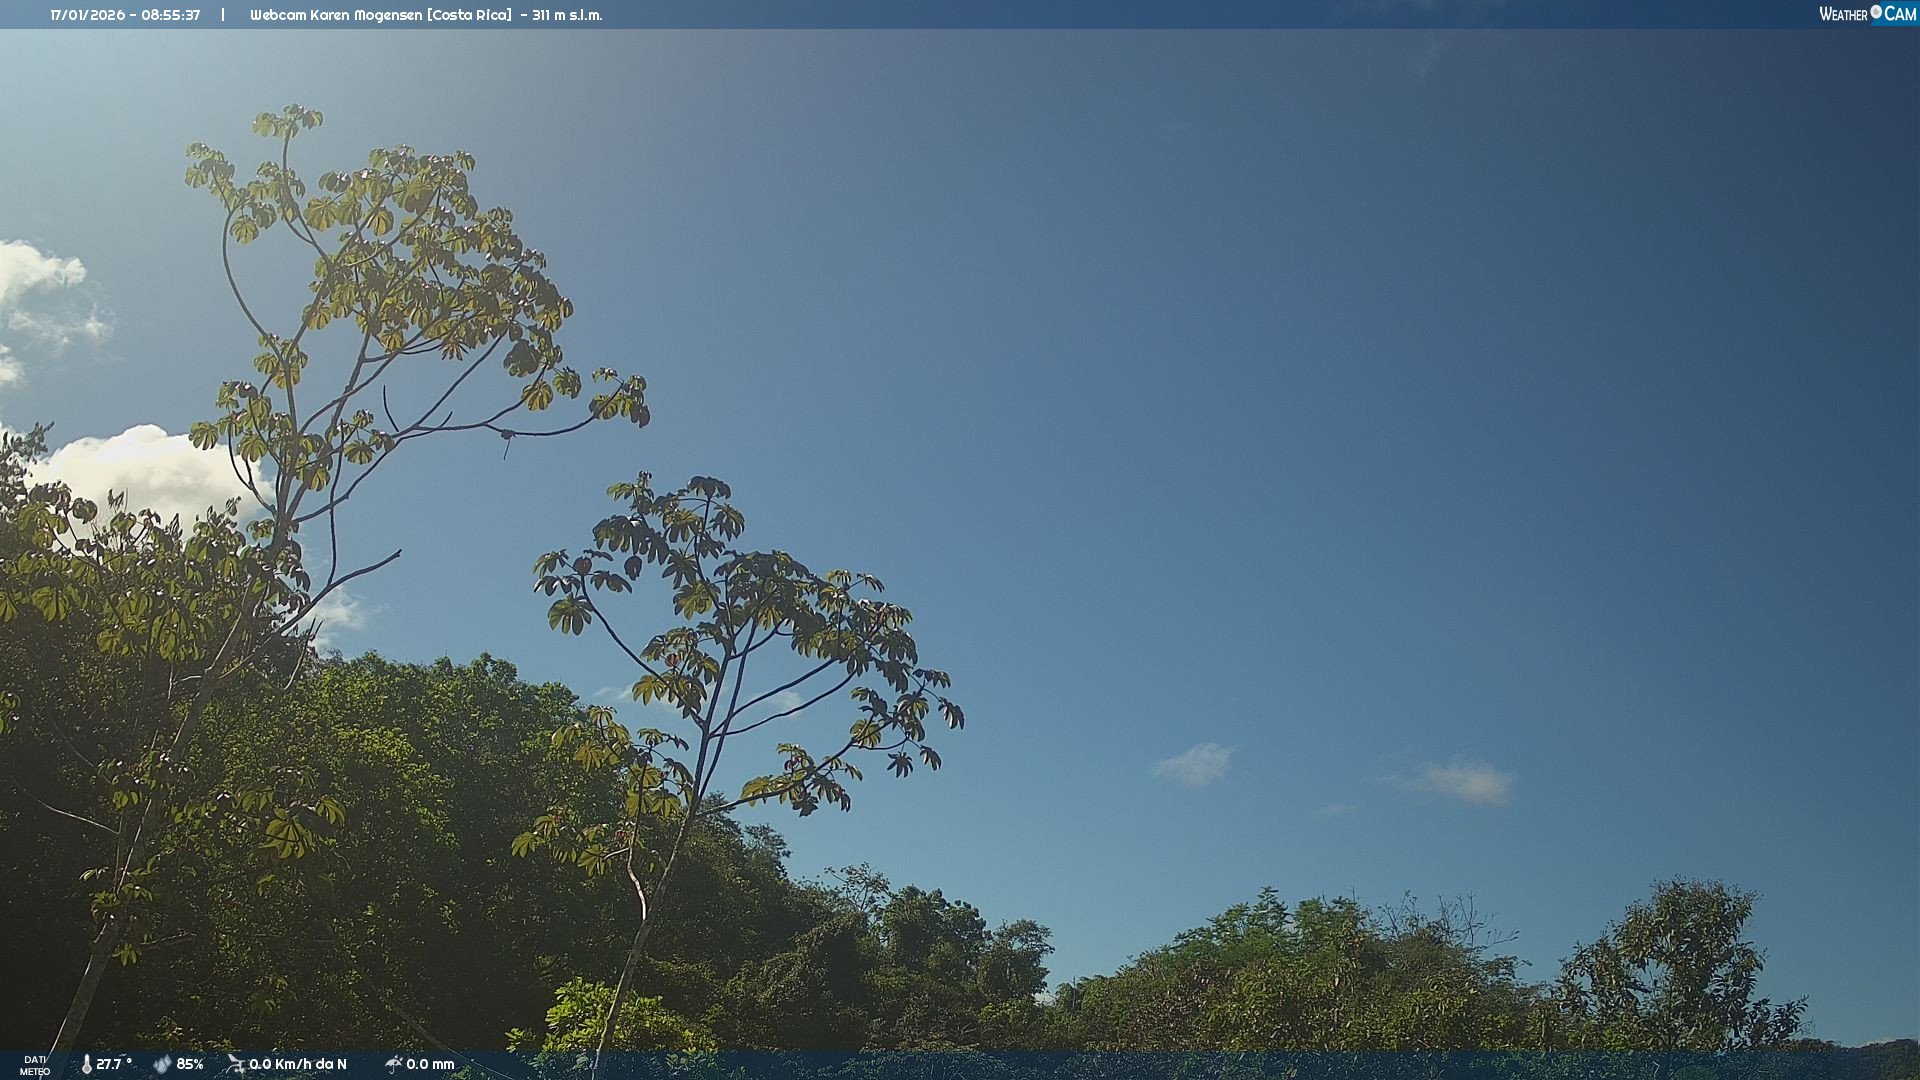Click the vertical separator bar in header
Viewport: 1920px width, 1080px height.
(x=223, y=15)
